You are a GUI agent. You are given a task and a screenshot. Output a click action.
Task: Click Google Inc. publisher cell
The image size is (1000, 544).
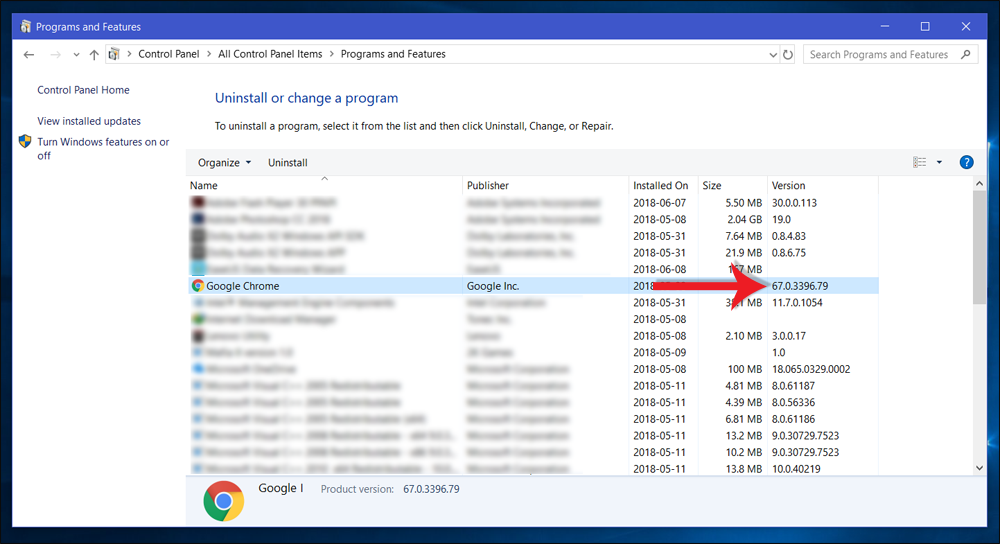pos(493,286)
